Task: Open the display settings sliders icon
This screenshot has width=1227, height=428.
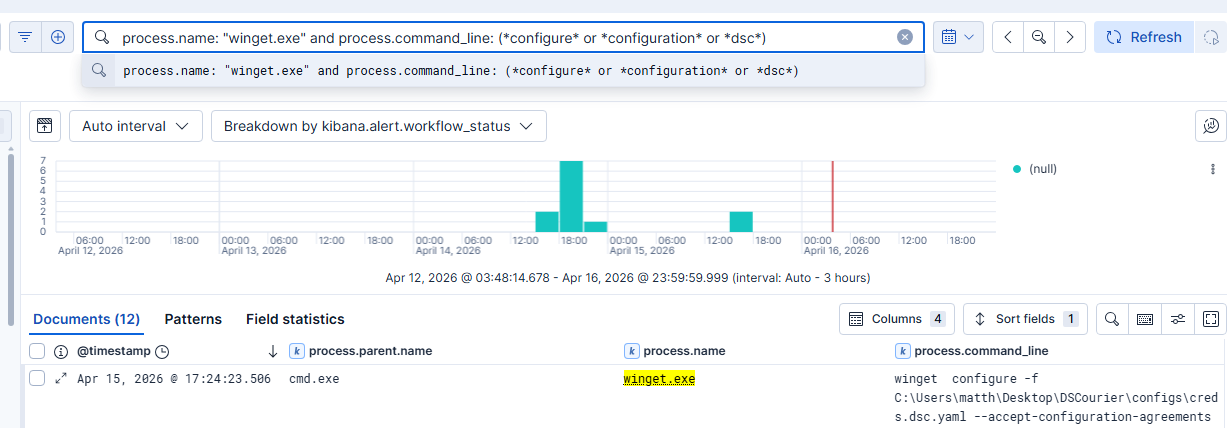Action: tap(1178, 319)
